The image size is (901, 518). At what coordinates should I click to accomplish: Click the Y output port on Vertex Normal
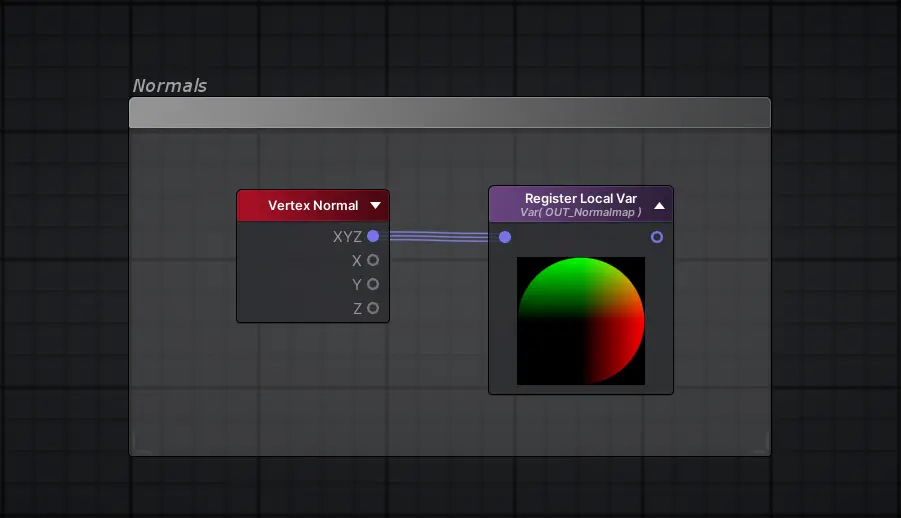[373, 284]
